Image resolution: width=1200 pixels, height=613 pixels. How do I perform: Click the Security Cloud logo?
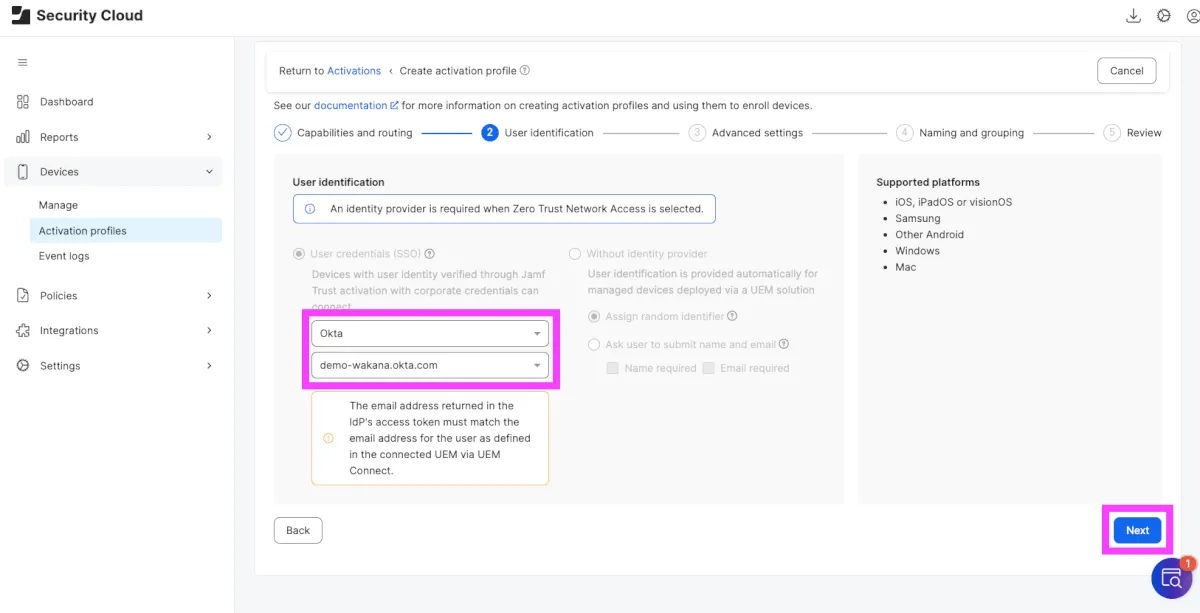(x=77, y=16)
